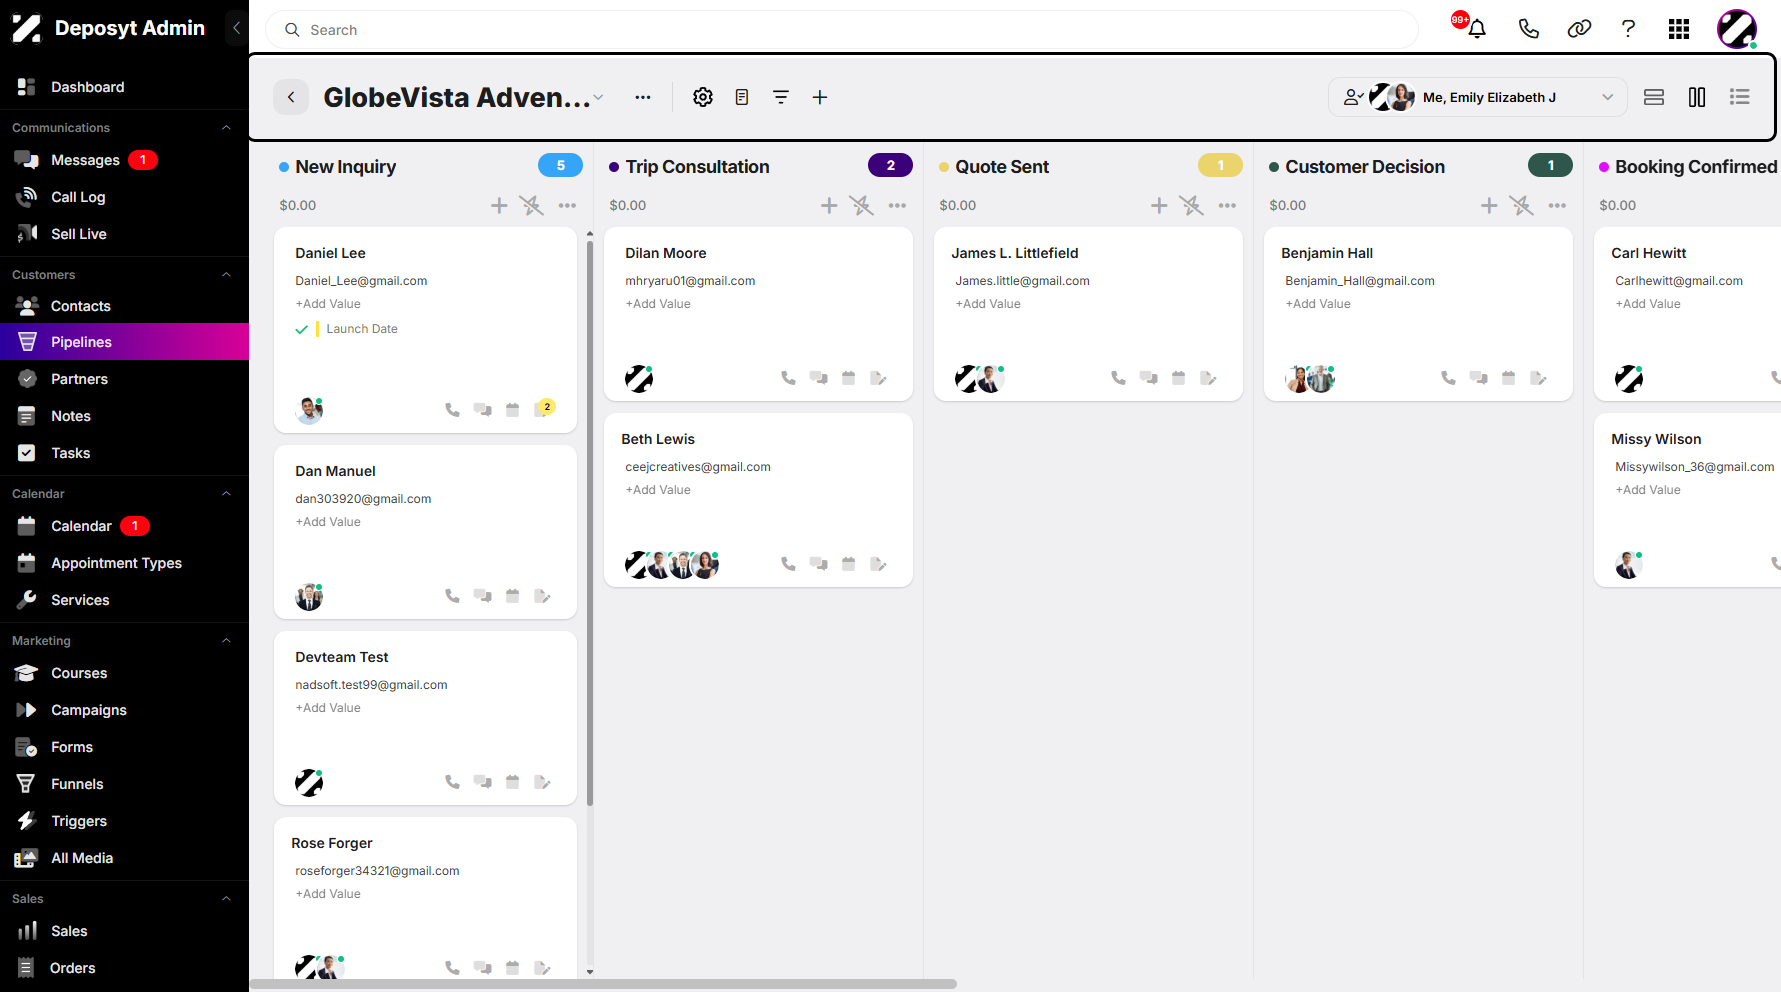Open notifications bell icon

coord(1476,29)
